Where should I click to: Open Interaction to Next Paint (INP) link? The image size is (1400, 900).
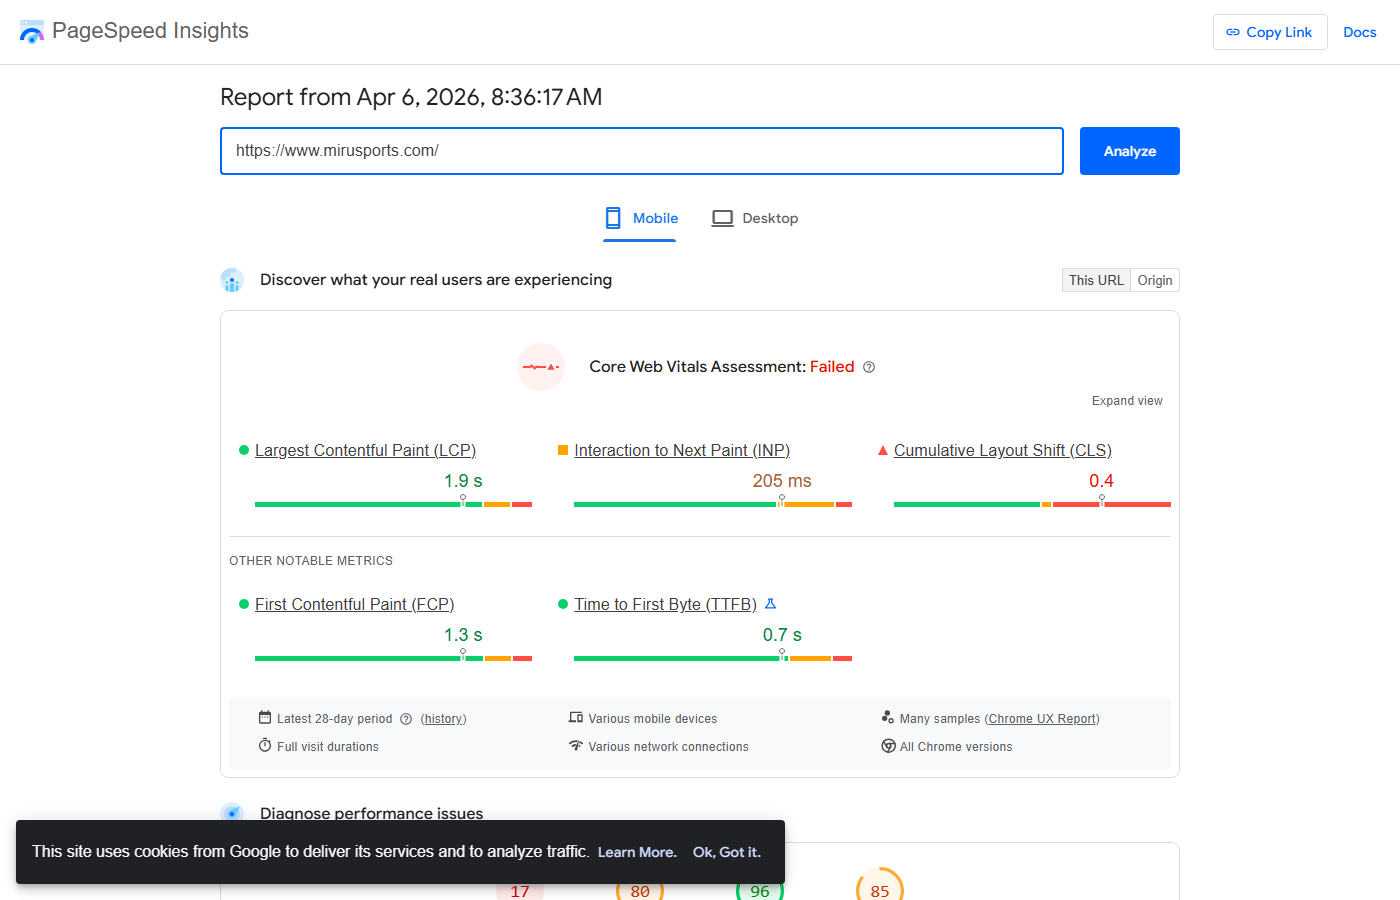click(682, 450)
